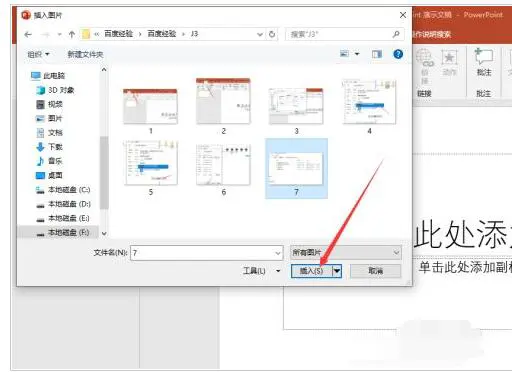Open the recent locations dropdown arrow
Screen dimensions: 512x372
point(59,34)
